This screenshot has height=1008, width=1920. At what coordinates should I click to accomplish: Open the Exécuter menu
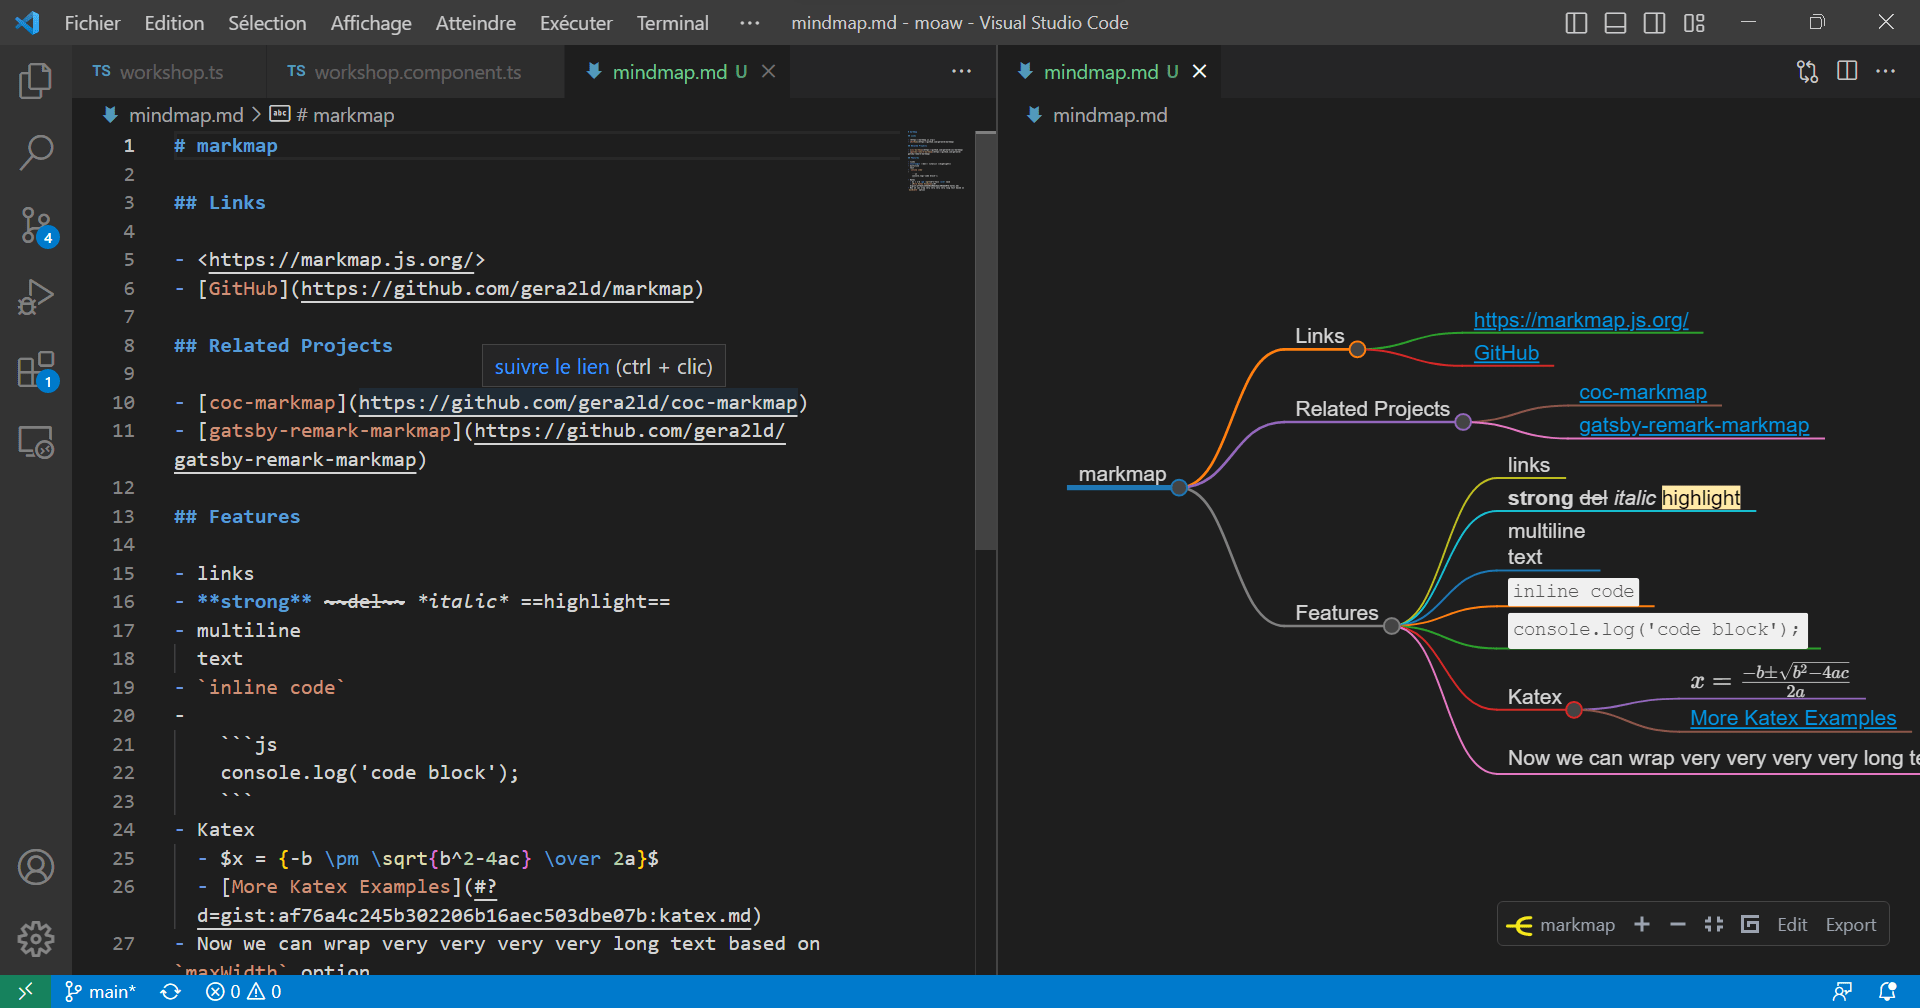[x=576, y=22]
